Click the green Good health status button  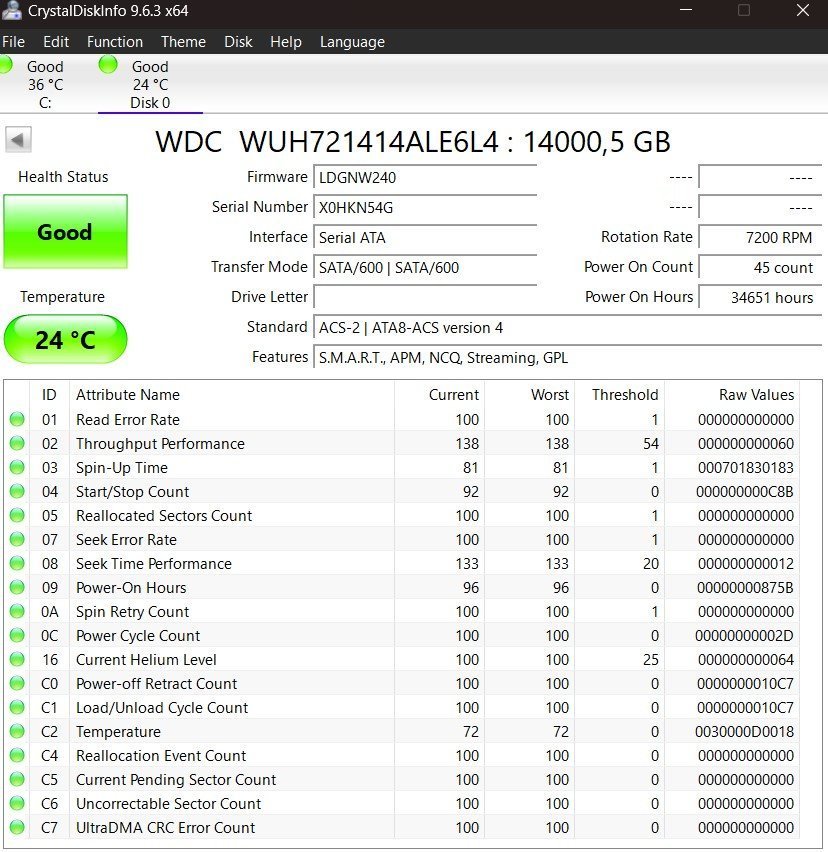[65, 232]
